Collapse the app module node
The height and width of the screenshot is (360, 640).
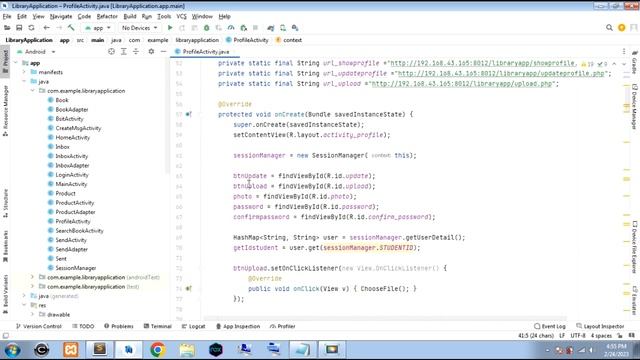coord(16,63)
